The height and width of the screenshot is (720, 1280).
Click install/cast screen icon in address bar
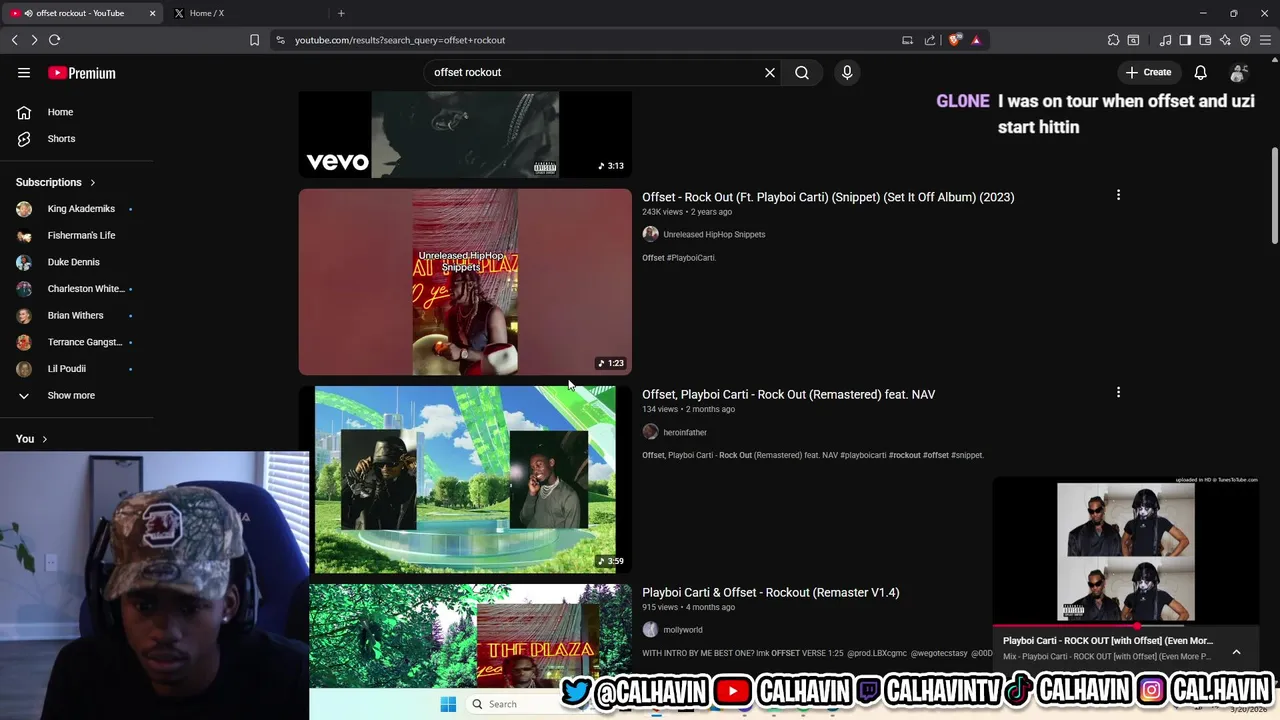(907, 40)
